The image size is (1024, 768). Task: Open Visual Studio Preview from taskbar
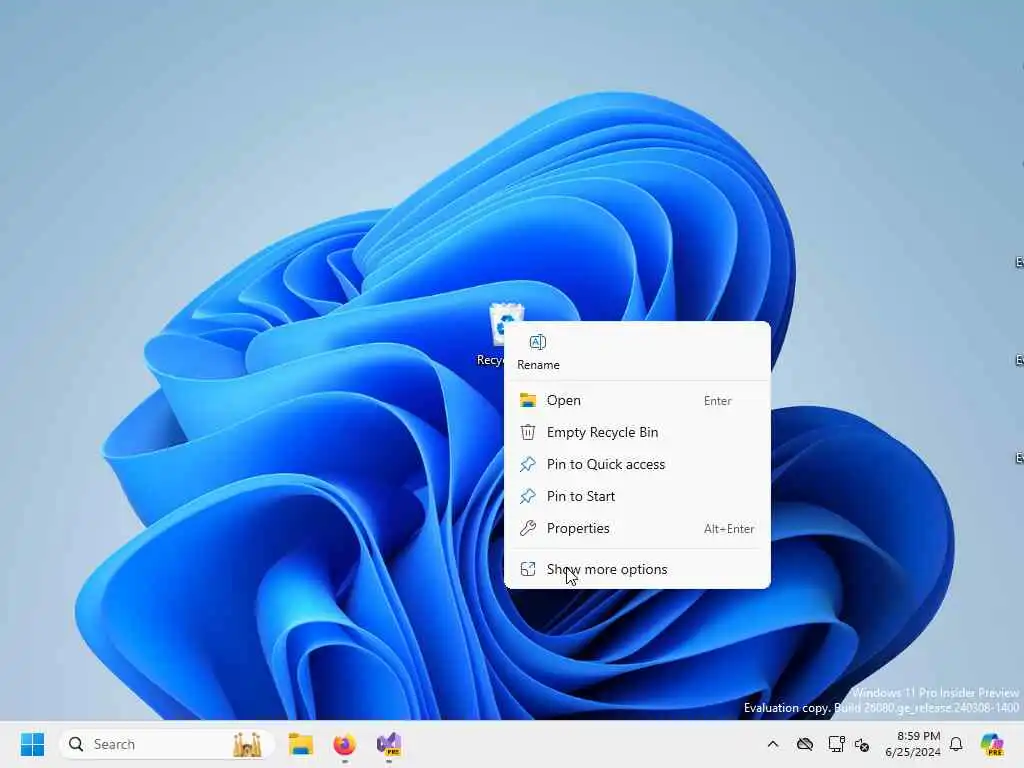click(x=389, y=744)
